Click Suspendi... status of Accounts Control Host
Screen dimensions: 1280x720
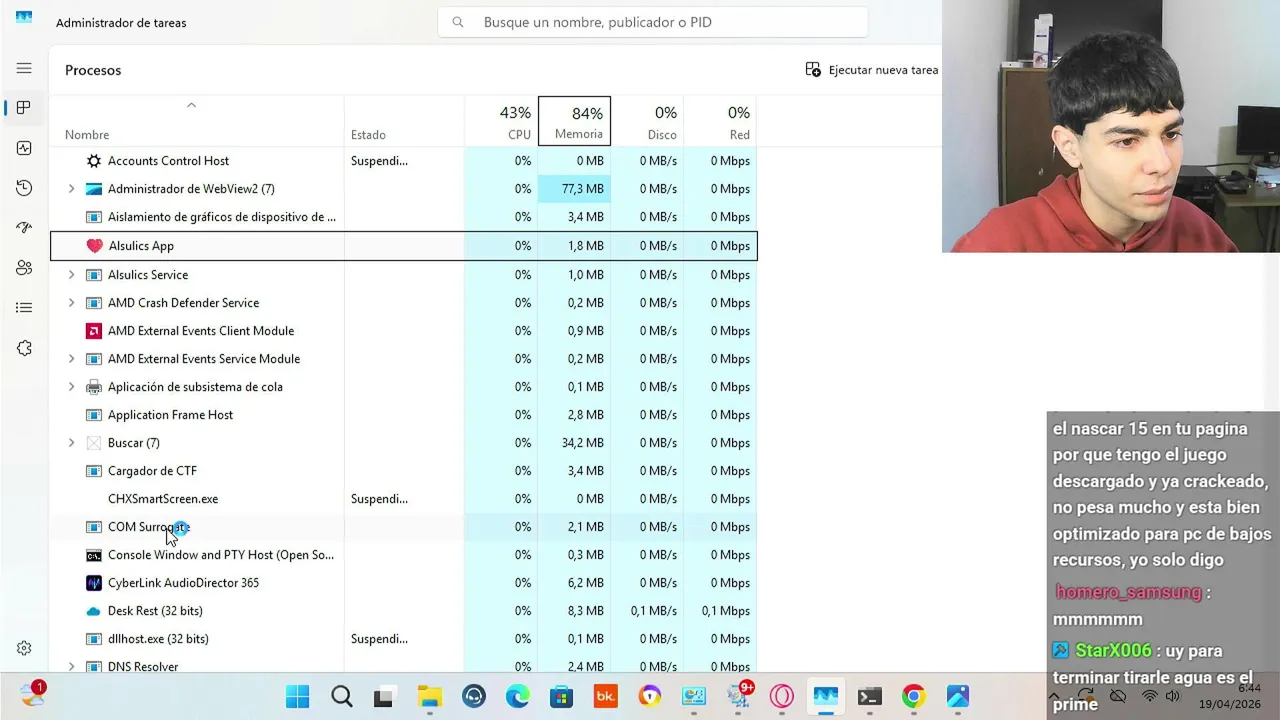(379, 161)
